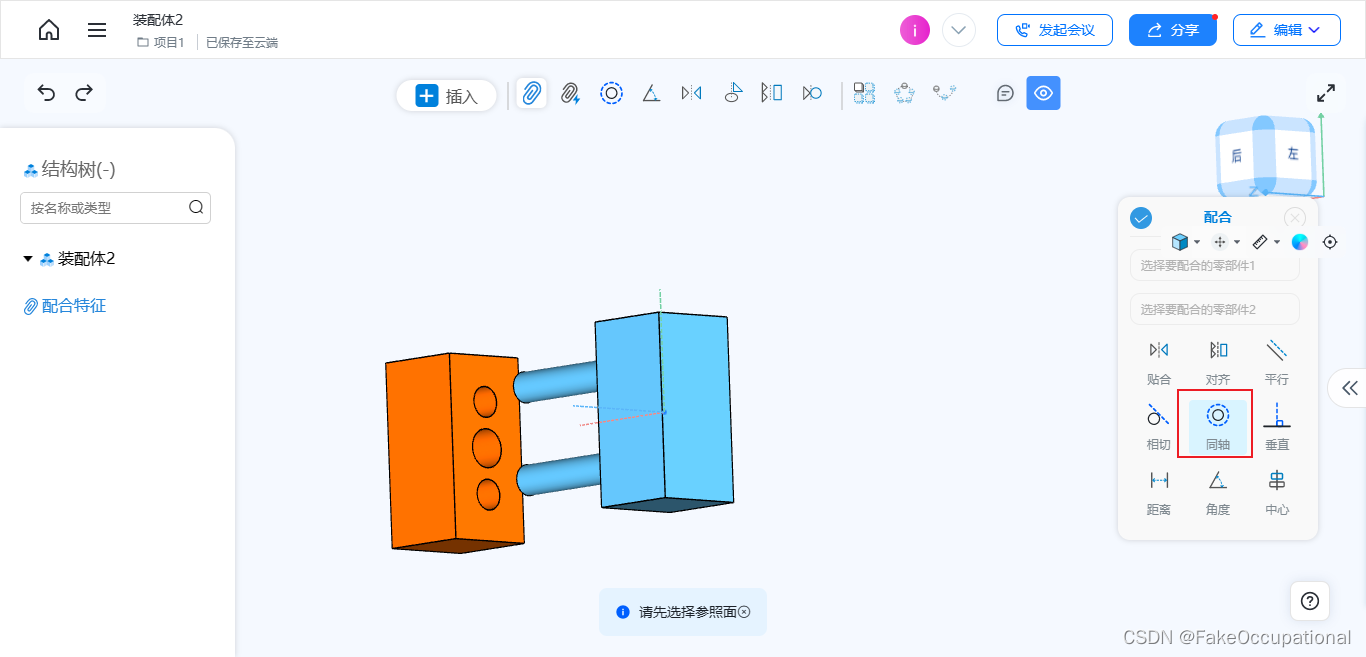The width and height of the screenshot is (1366, 657).
Task: Click the search magnifier in tree panel
Action: 196,208
